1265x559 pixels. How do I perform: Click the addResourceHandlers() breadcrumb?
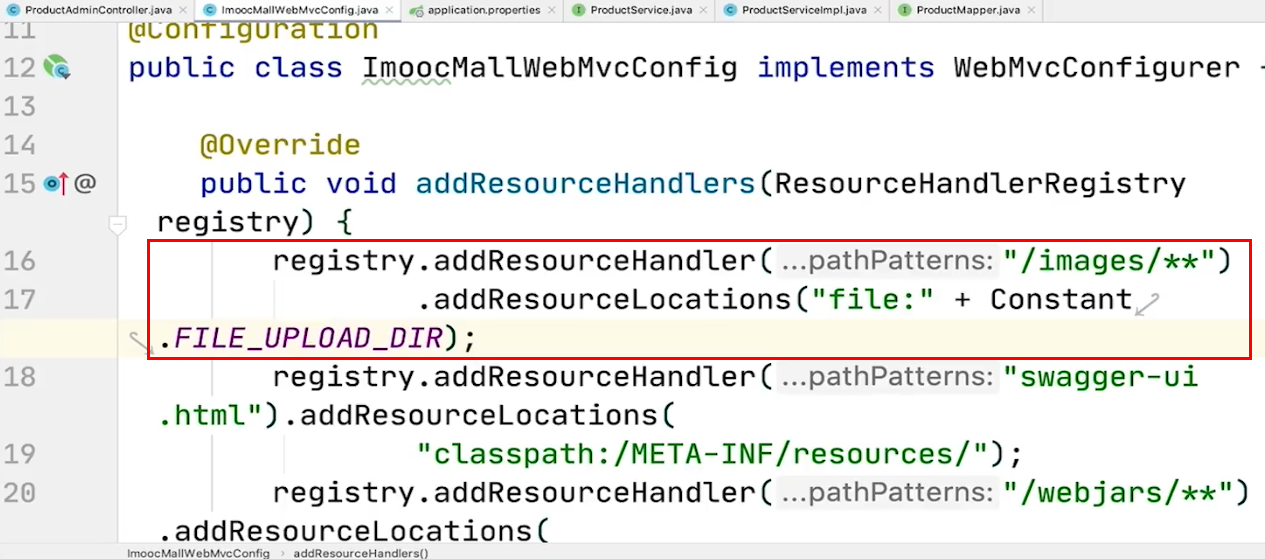361,553
